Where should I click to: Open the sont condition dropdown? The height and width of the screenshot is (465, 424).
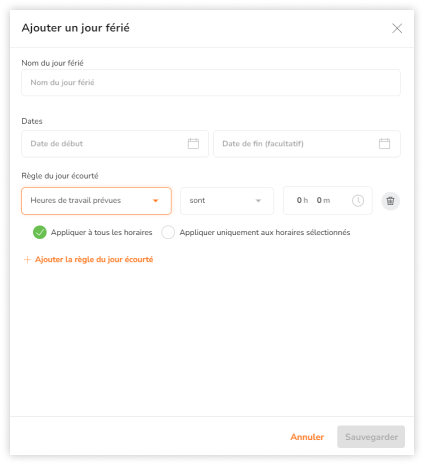(227, 201)
